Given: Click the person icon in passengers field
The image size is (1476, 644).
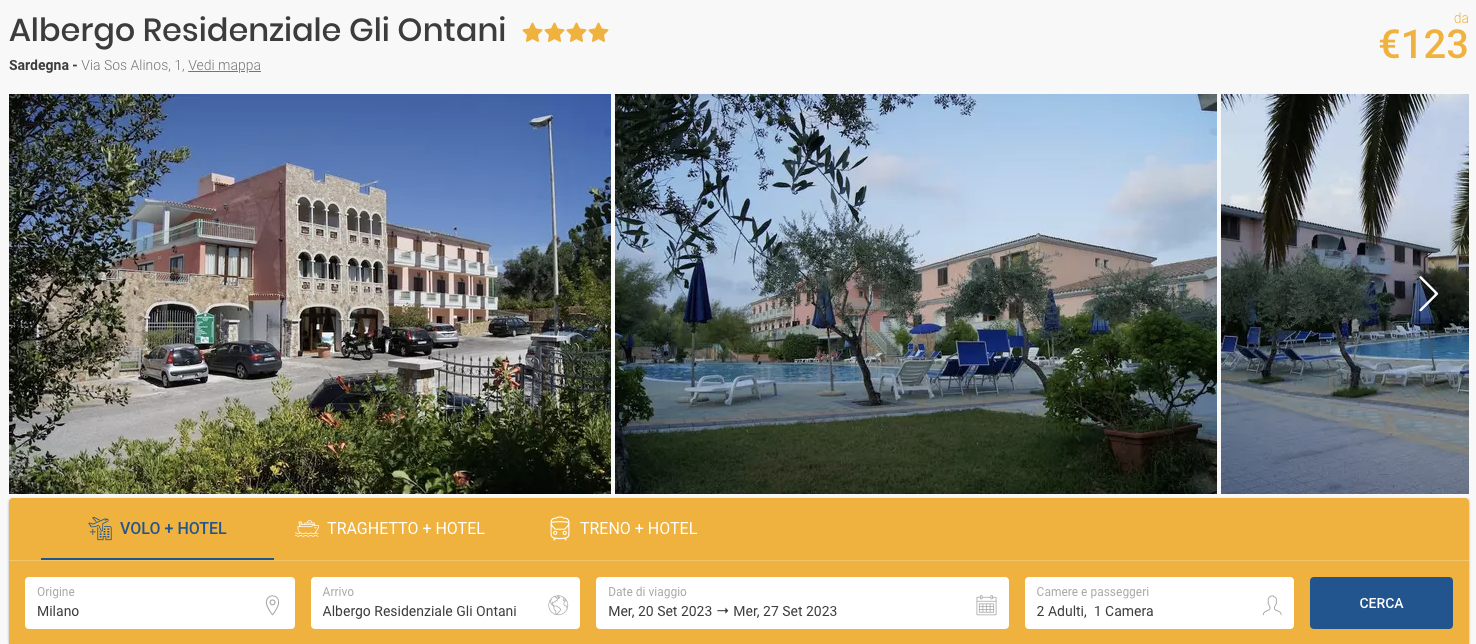Looking at the screenshot, I should pos(1272,605).
